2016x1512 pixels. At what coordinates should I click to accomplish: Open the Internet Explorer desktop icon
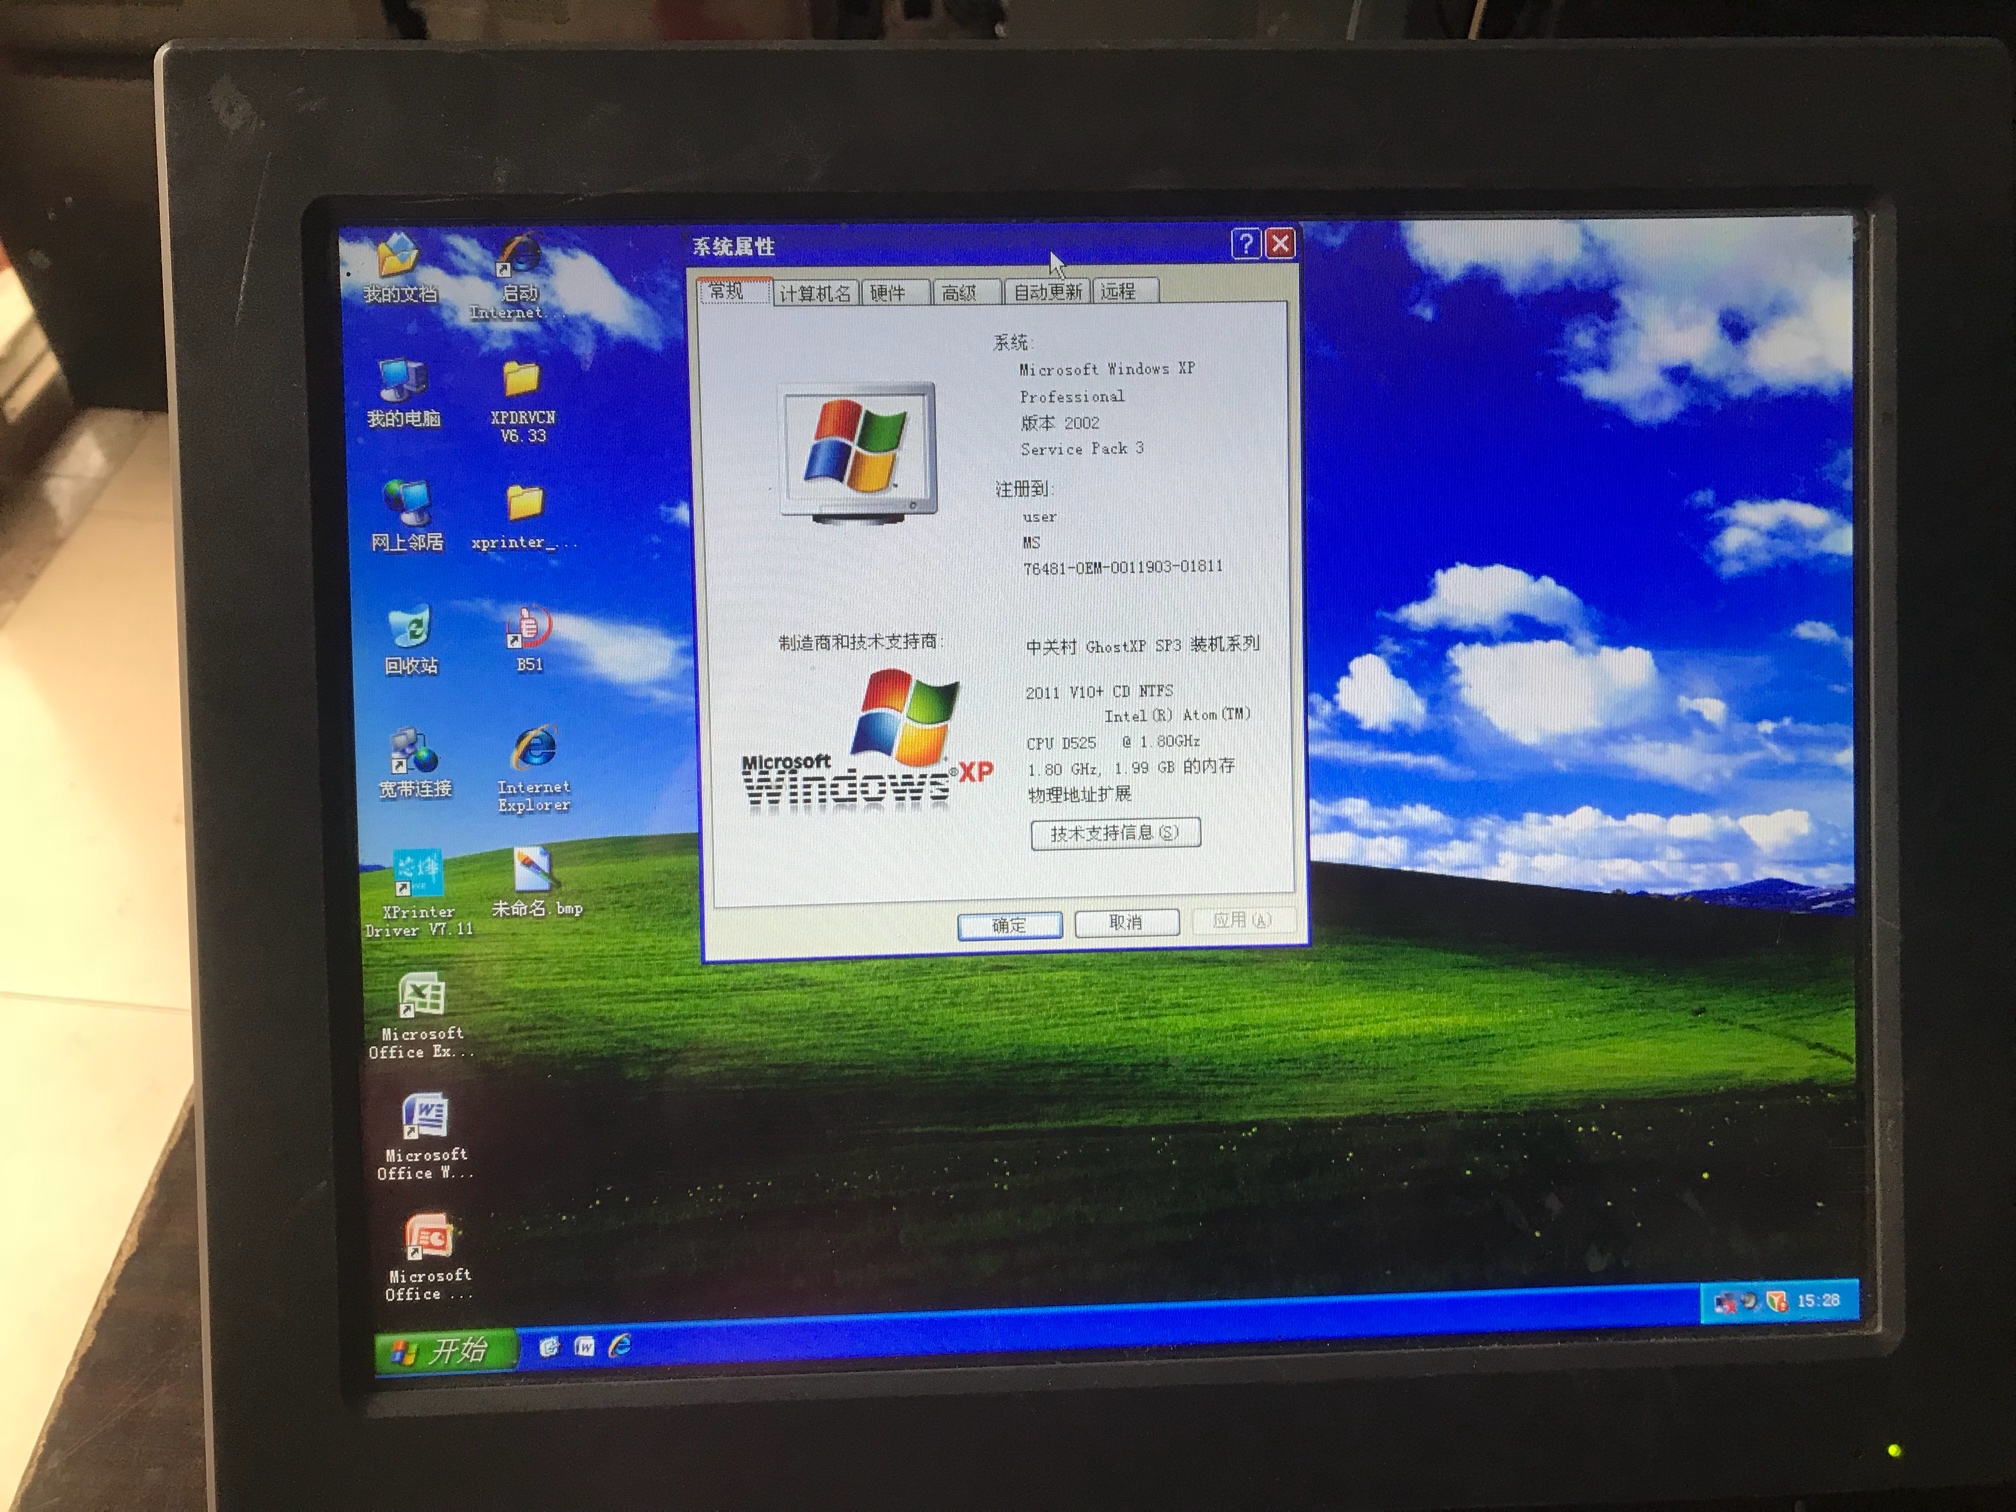[x=534, y=768]
